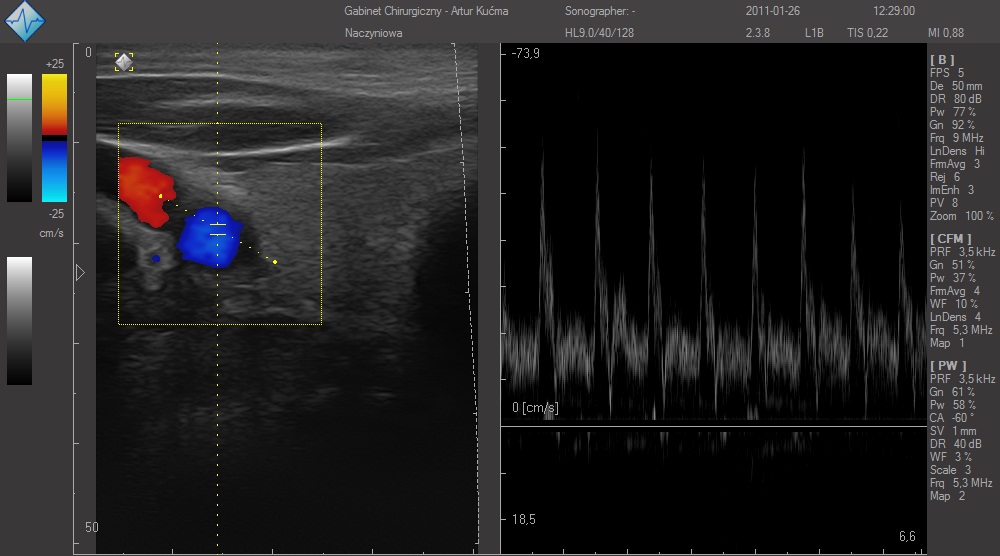Click the 6,6 time scale value
Viewport: 1000px width, 556px height.
[x=908, y=536]
